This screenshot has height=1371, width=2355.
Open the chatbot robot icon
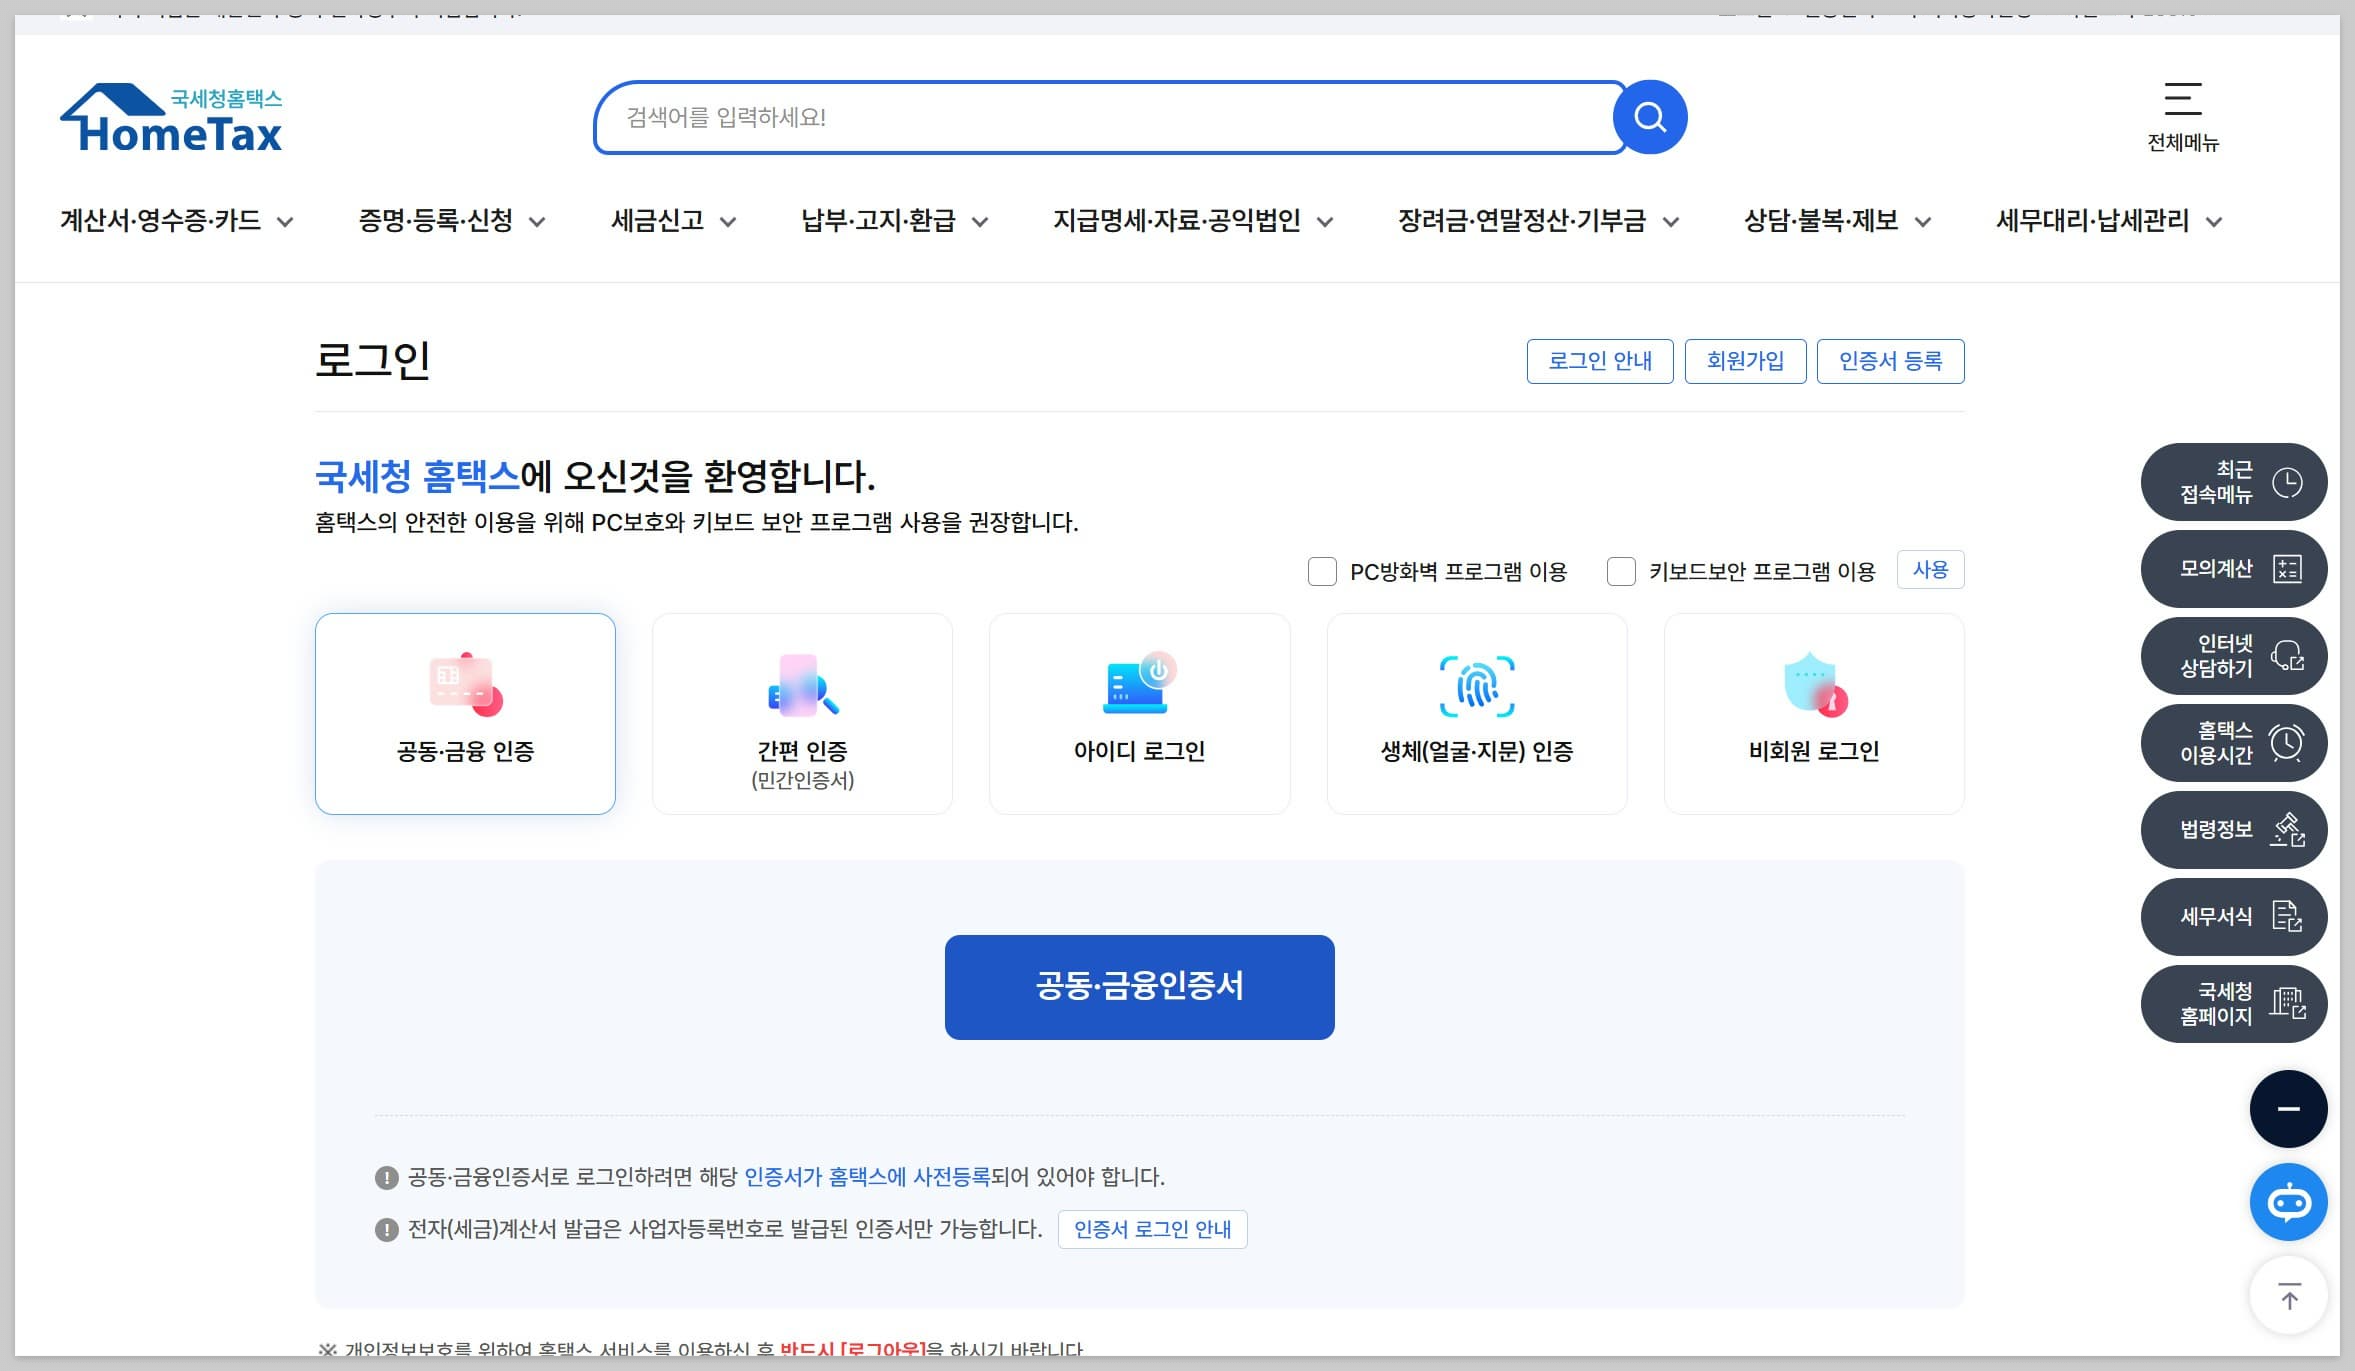[2288, 1202]
